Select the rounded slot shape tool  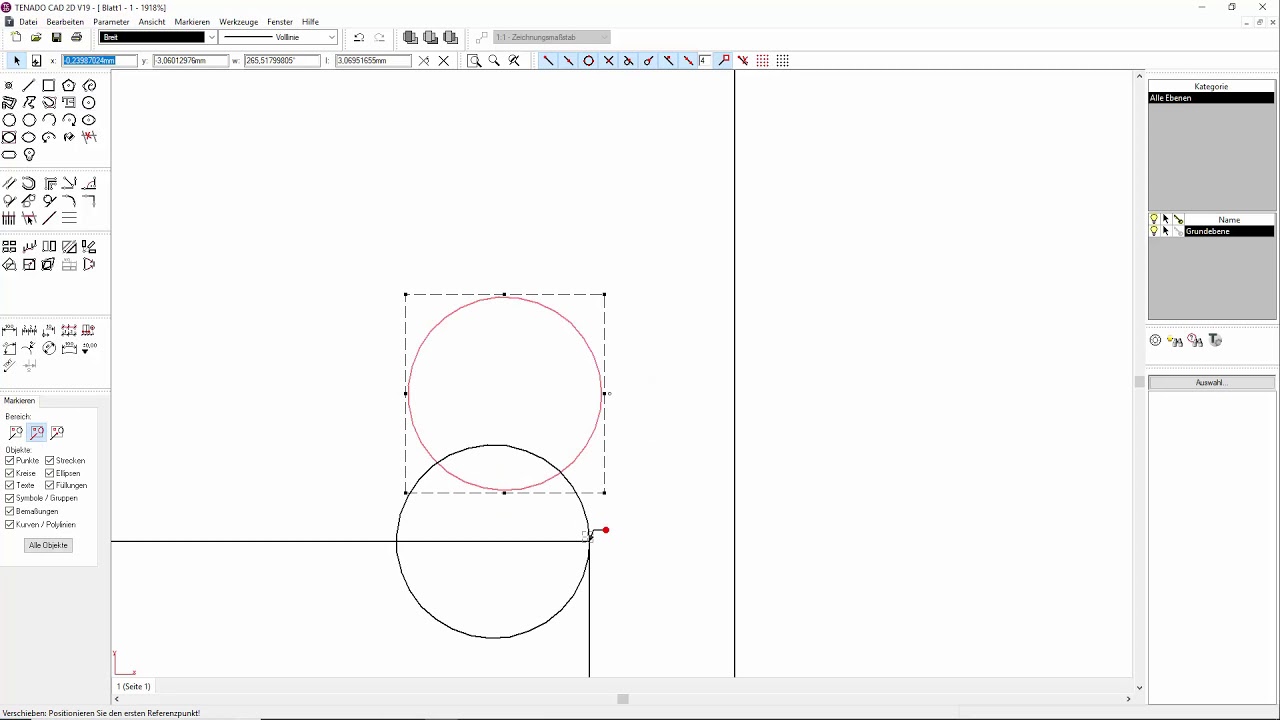click(x=9, y=155)
